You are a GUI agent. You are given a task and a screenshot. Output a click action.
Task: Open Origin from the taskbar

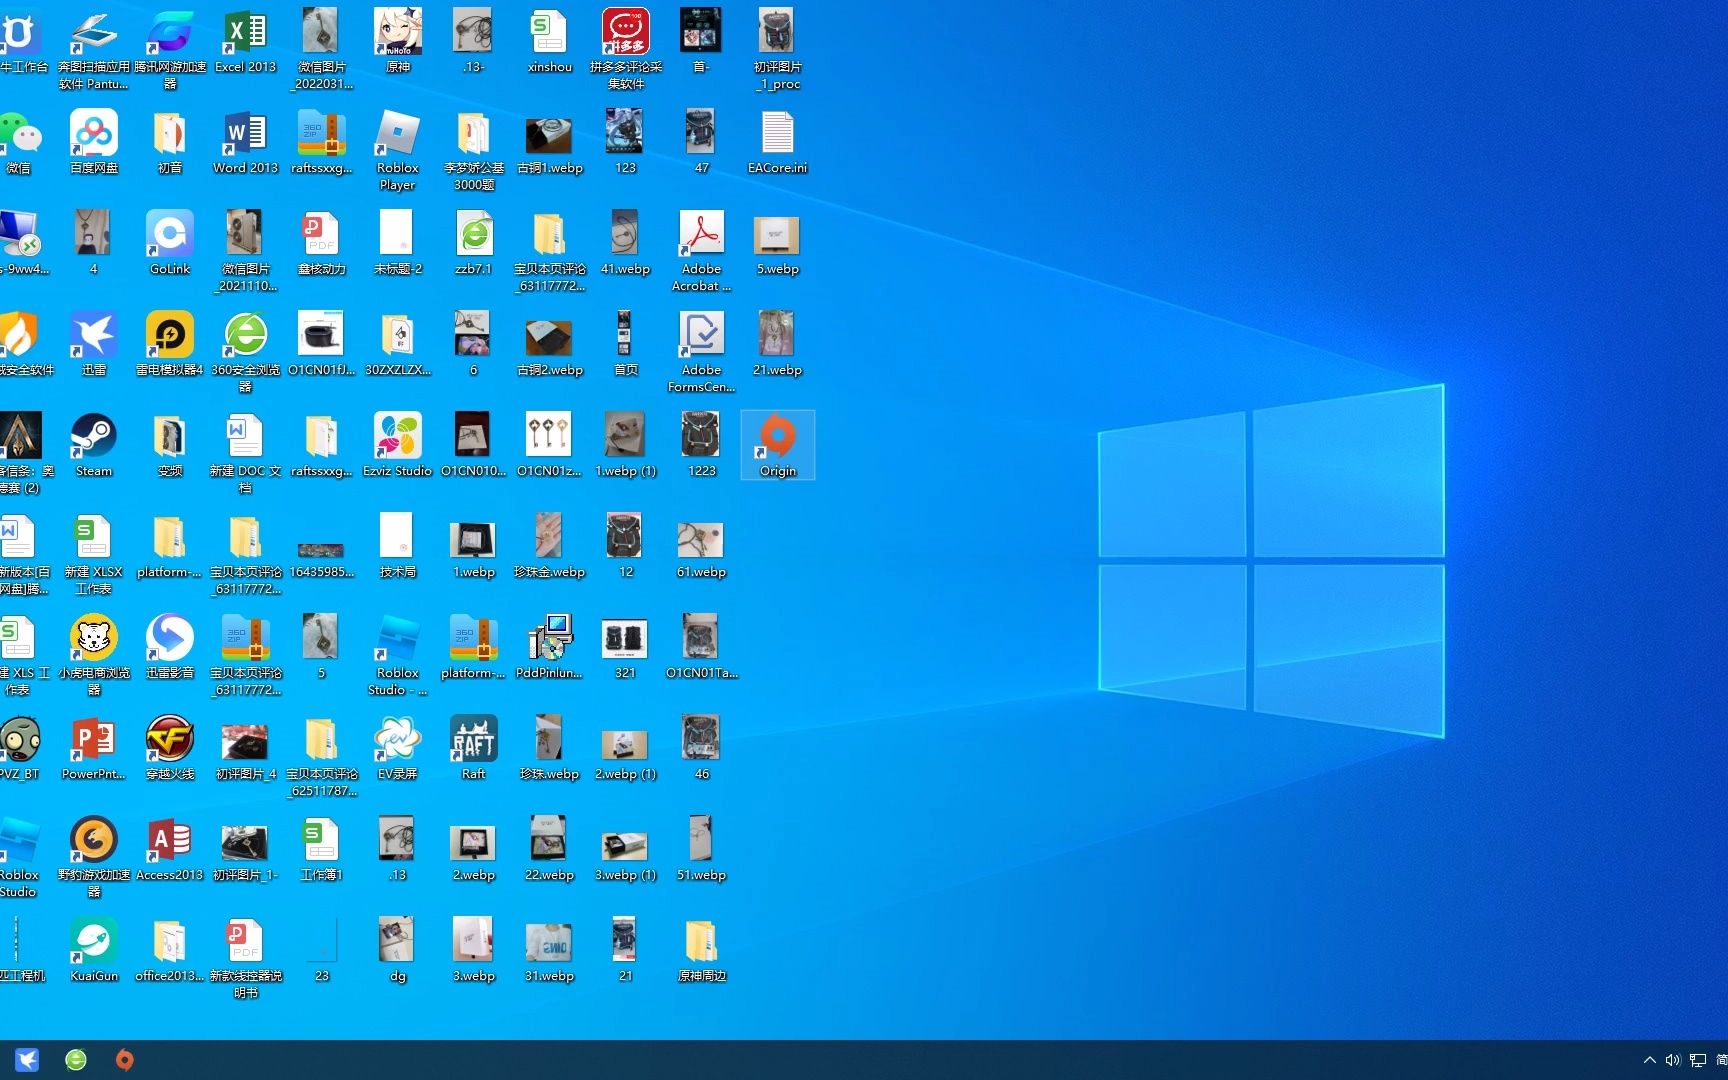[124, 1060]
